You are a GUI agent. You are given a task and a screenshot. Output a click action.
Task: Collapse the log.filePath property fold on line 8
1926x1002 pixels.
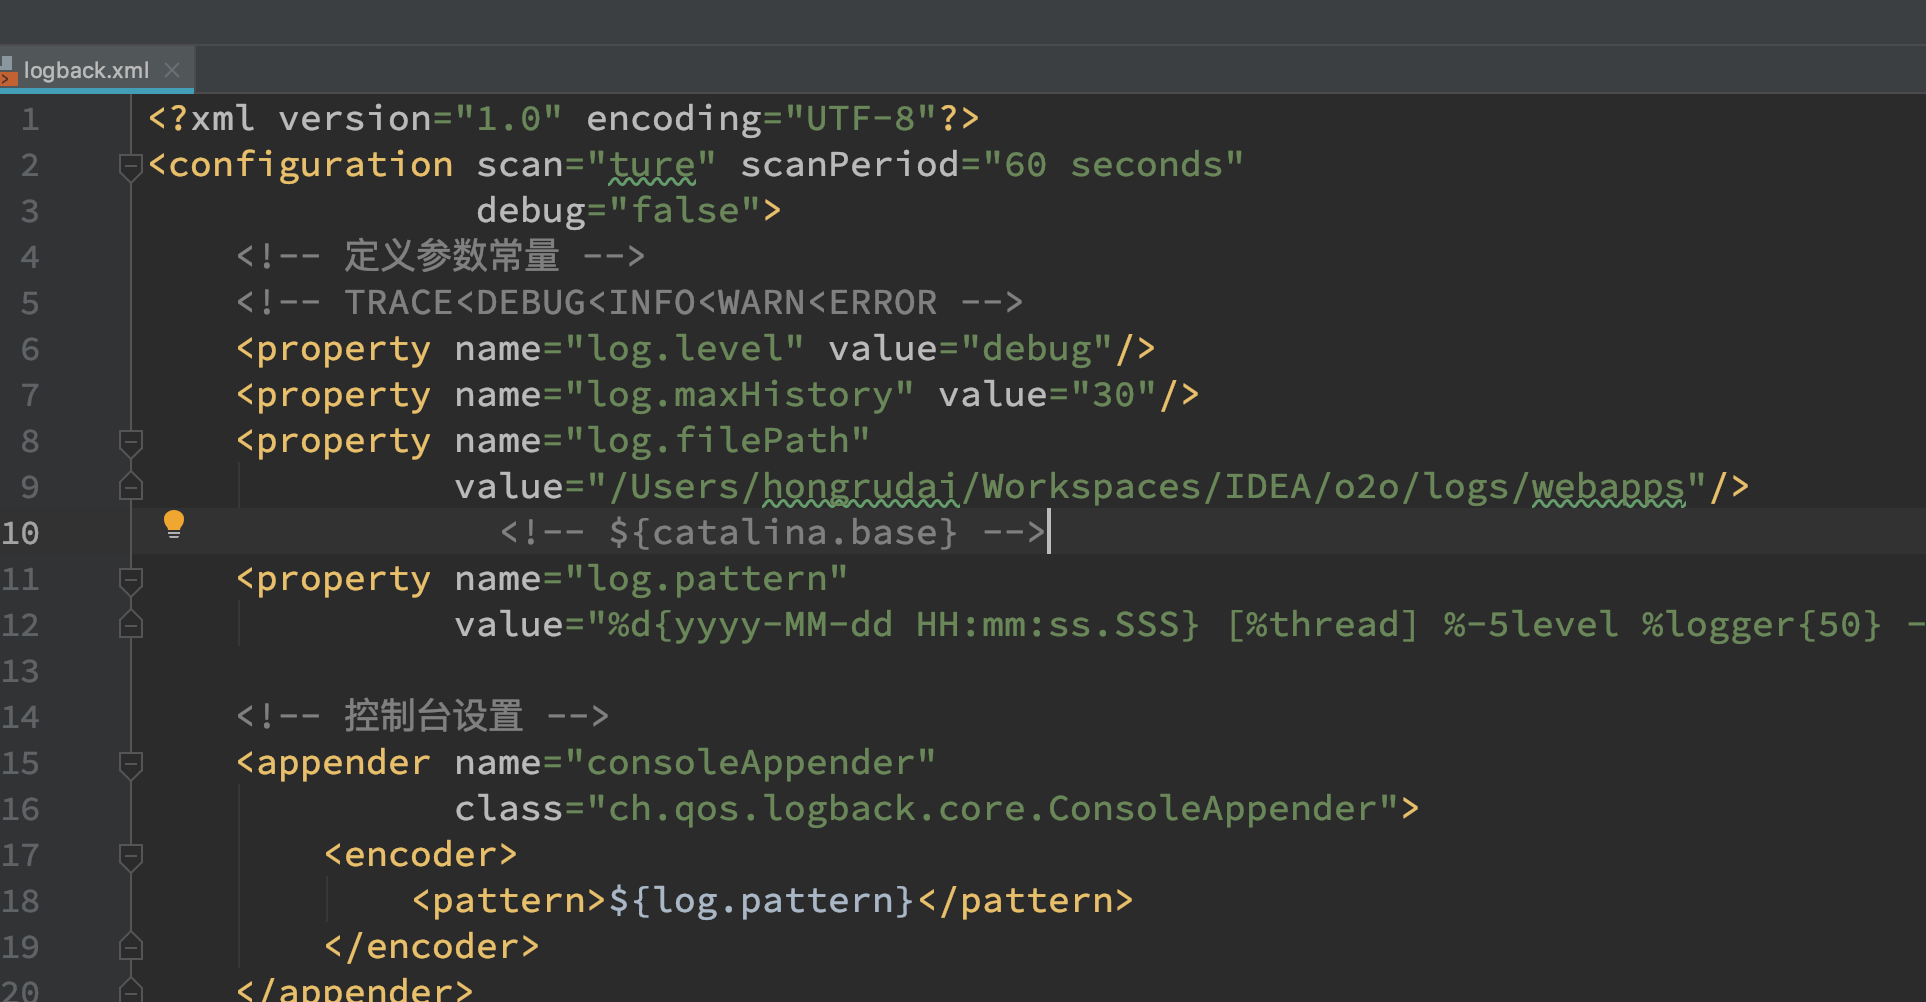tap(130, 442)
